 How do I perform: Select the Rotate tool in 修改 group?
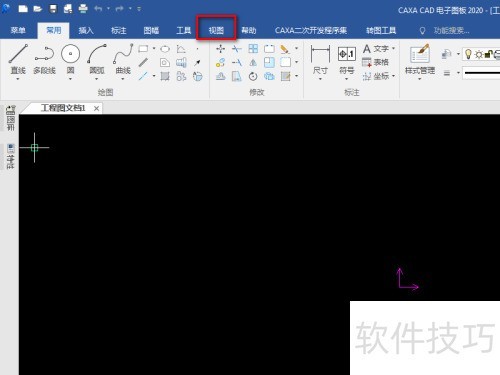click(x=253, y=76)
